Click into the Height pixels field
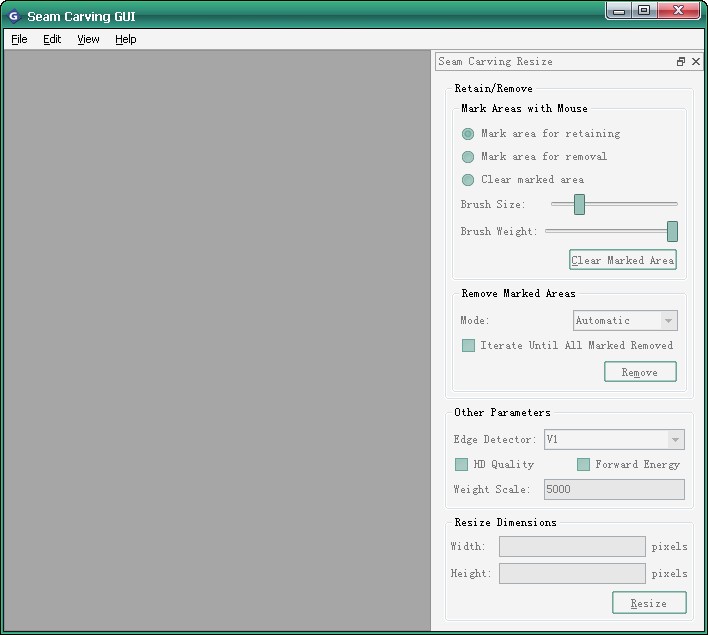 click(x=572, y=574)
